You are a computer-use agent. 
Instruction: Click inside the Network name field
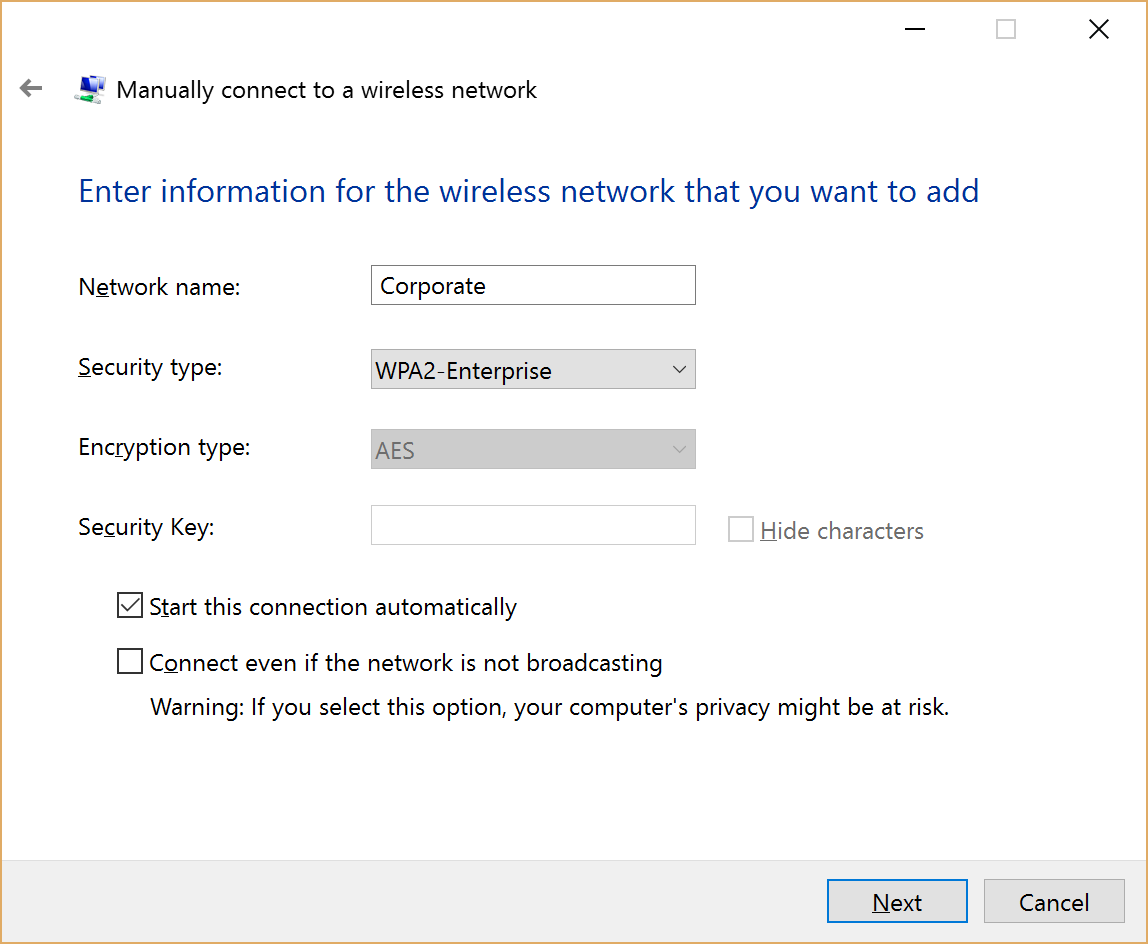click(533, 285)
